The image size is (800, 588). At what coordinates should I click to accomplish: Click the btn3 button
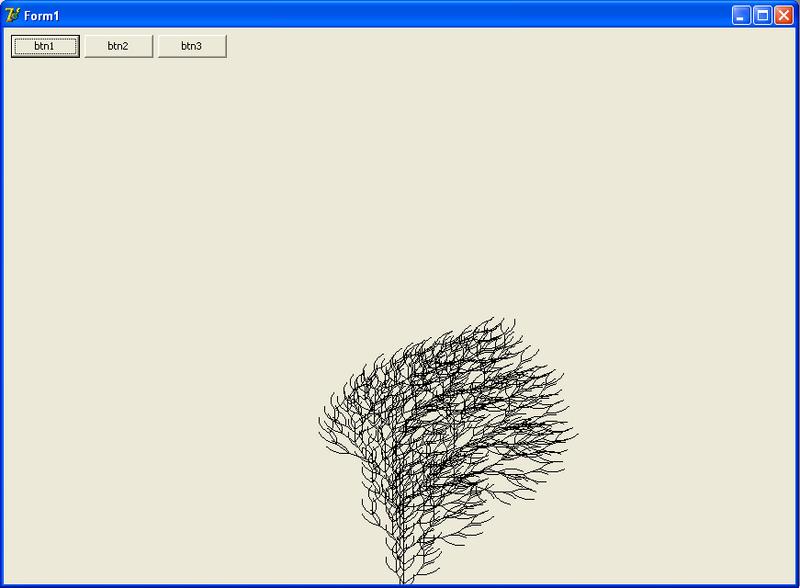click(192, 46)
